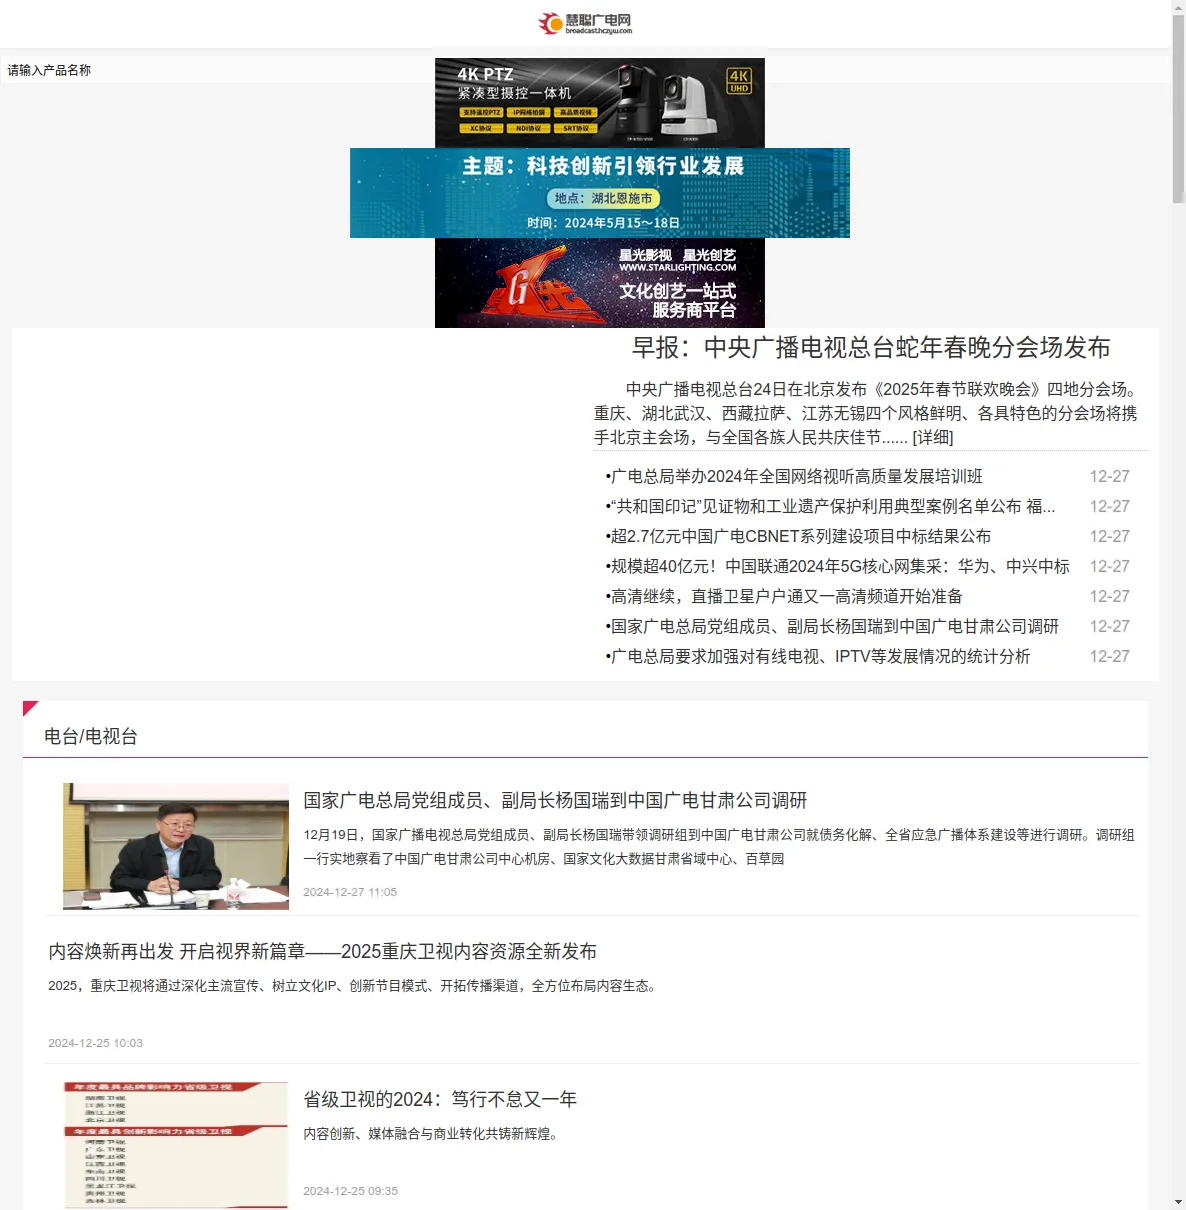Open the 省级卫视 ranking list thumbnail
The width and height of the screenshot is (1186, 1210).
pyautogui.click(x=176, y=1144)
